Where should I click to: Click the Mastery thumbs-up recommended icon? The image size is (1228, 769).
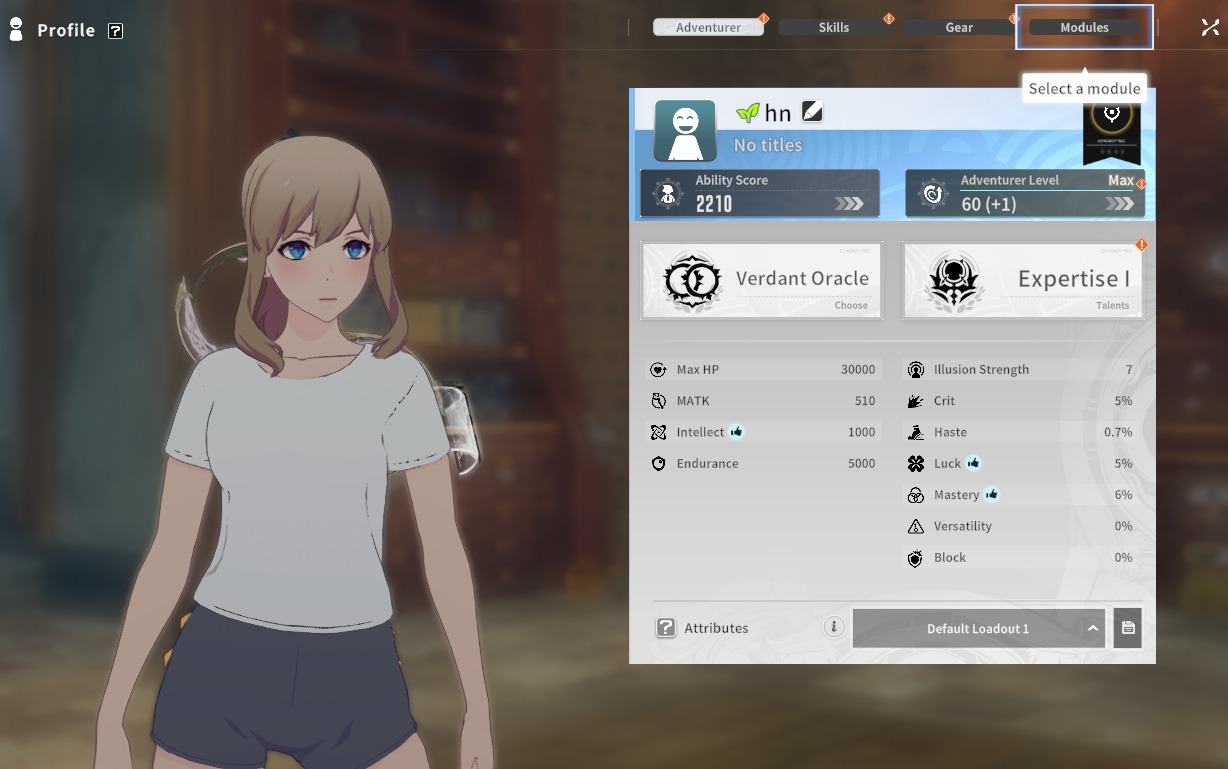[991, 494]
